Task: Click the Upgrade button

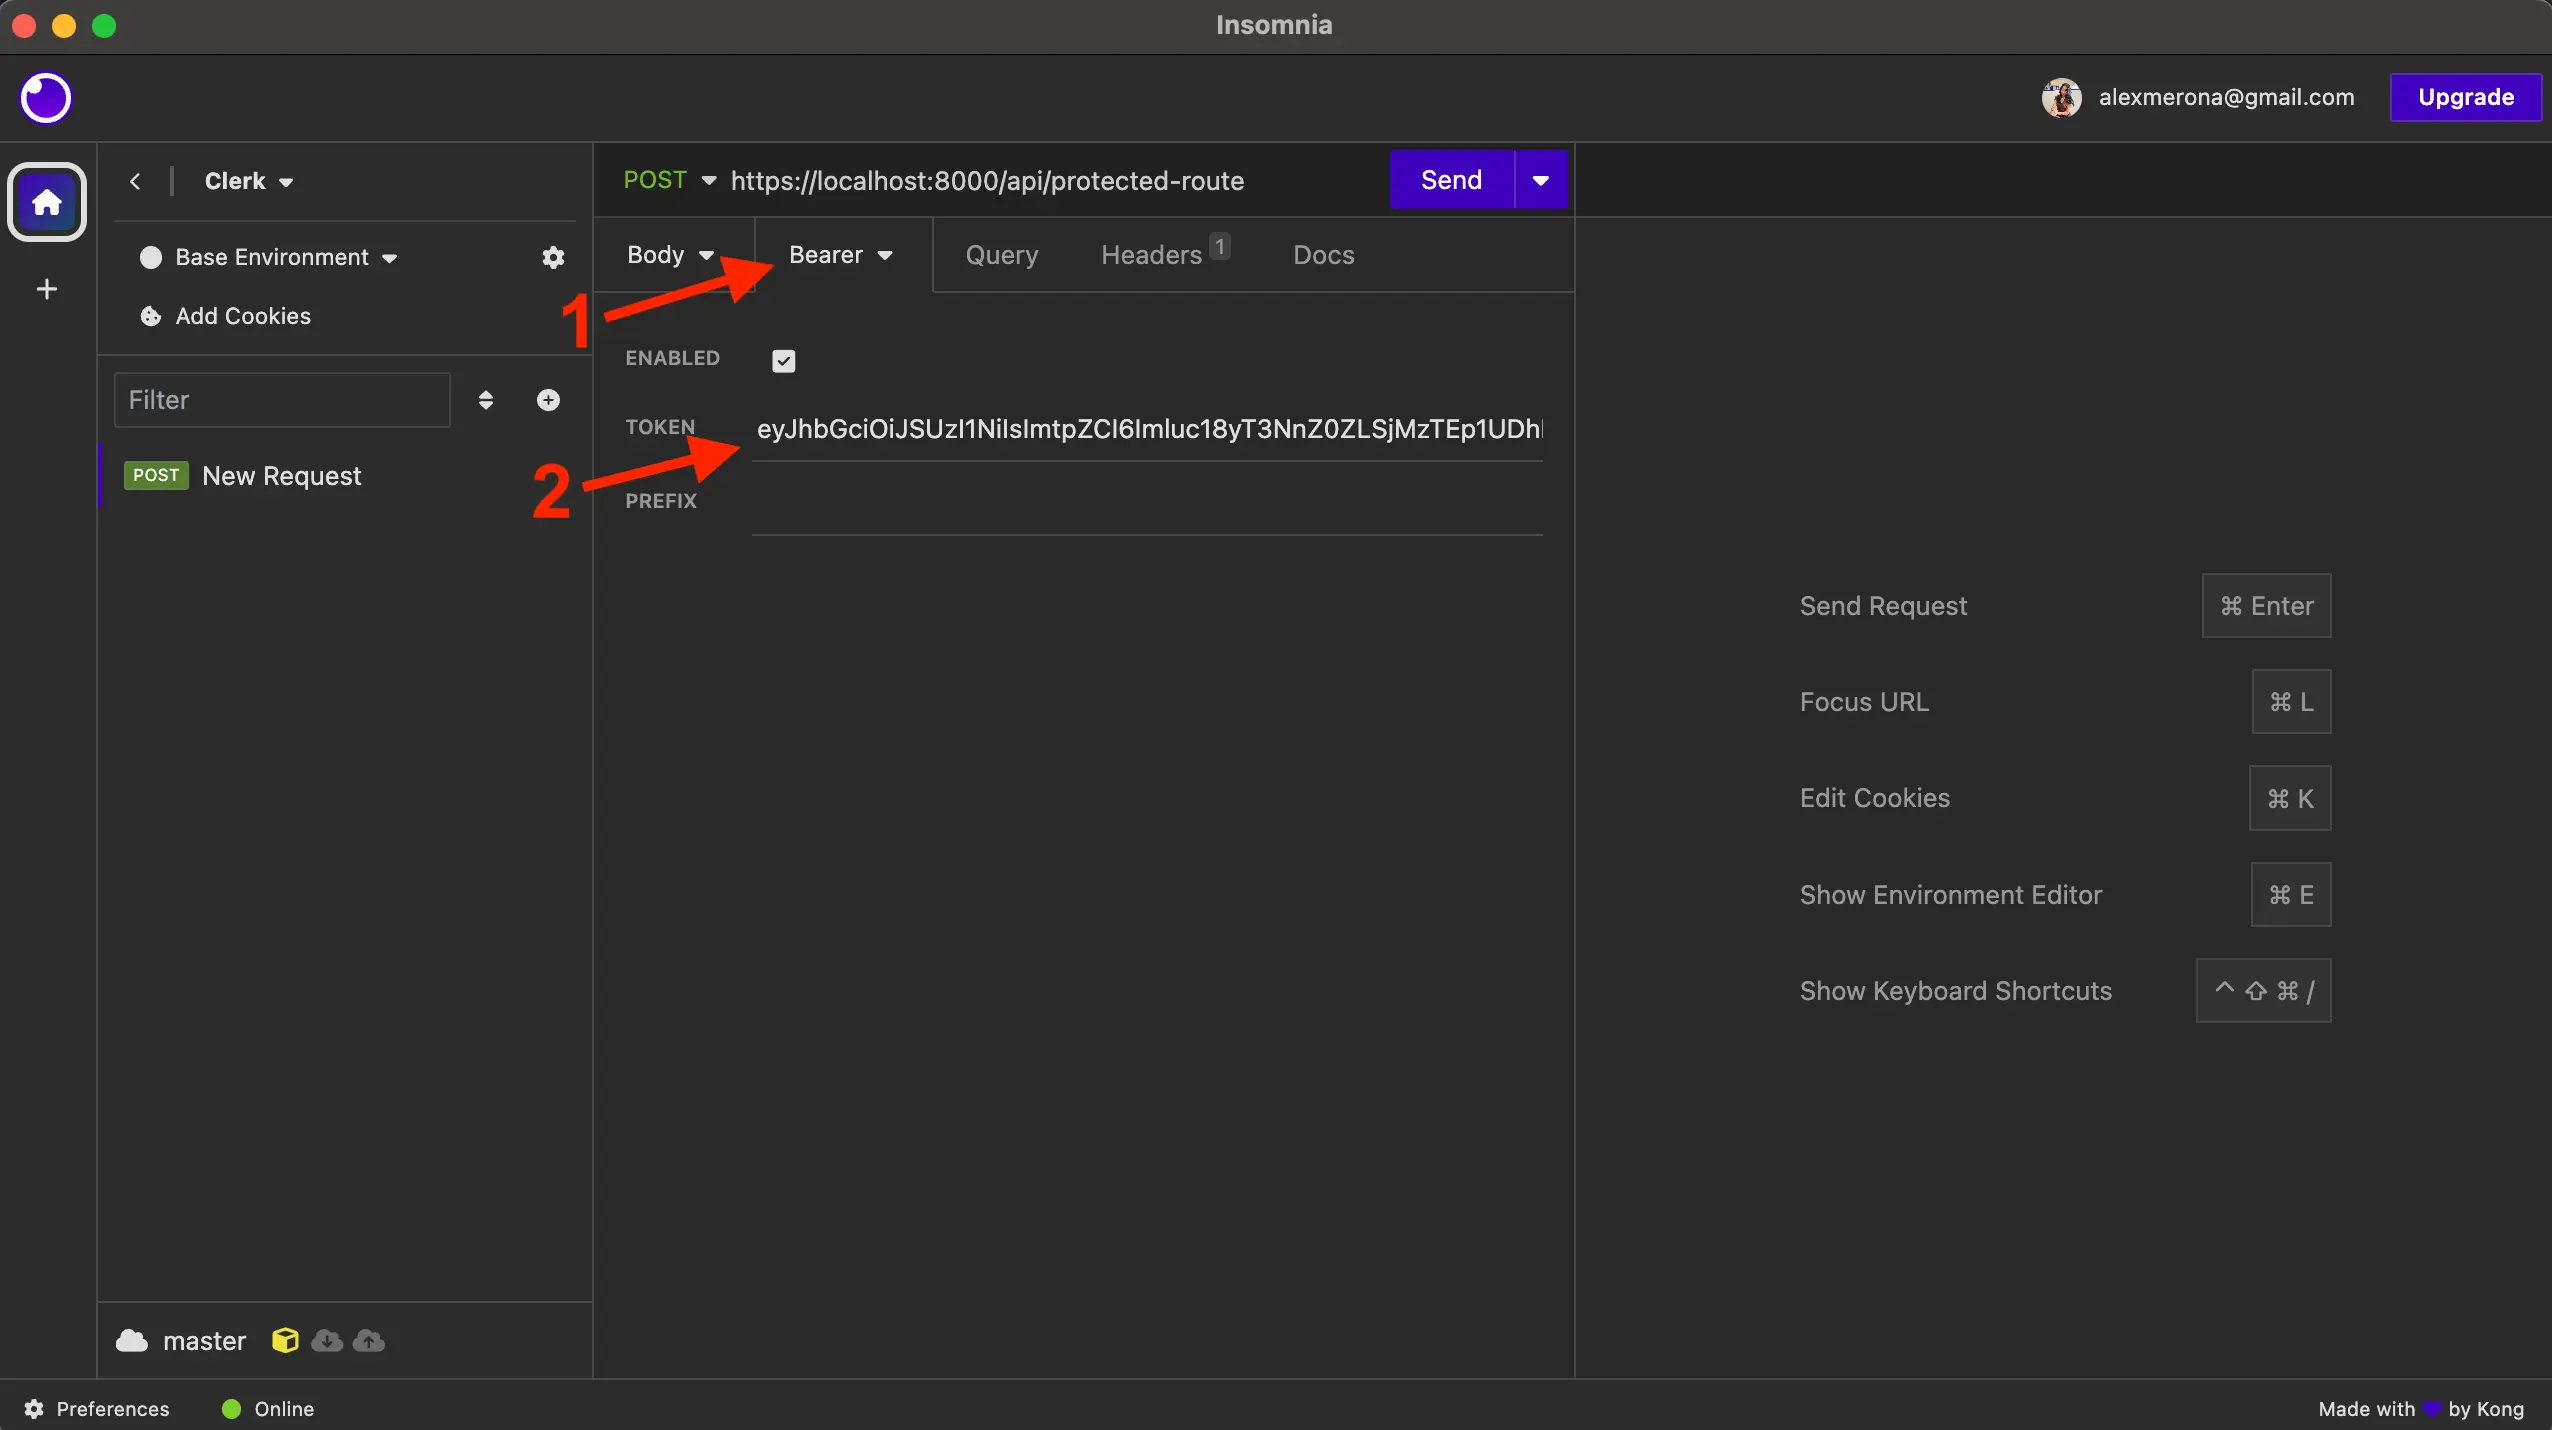Action: coord(2464,97)
